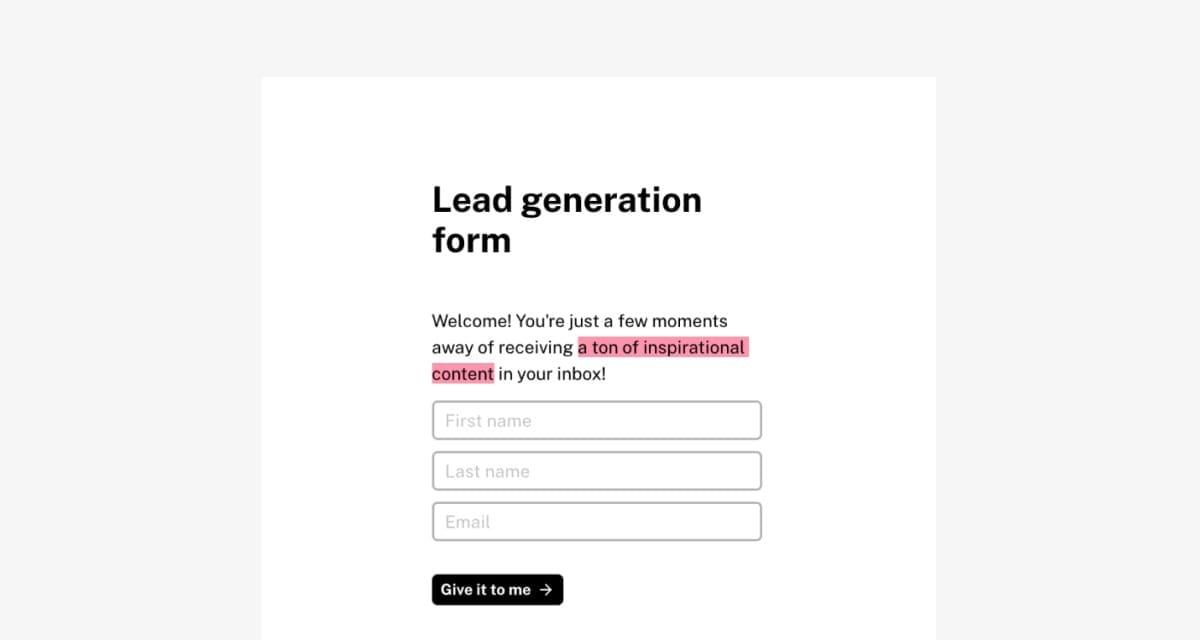Click the highlighted word content
Image resolution: width=1200 pixels, height=640 pixels.
[x=463, y=374]
